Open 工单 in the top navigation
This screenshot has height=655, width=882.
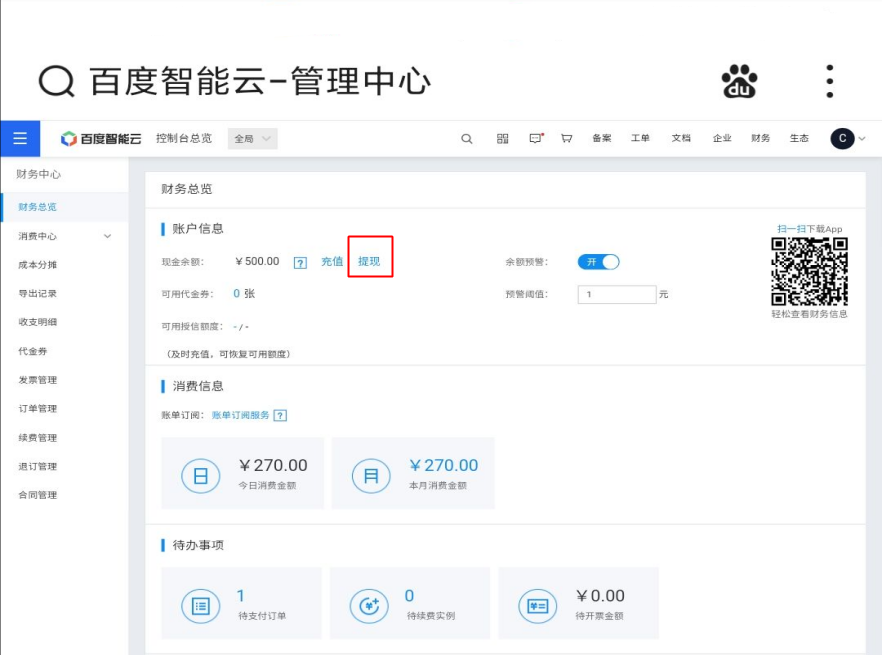(x=640, y=138)
